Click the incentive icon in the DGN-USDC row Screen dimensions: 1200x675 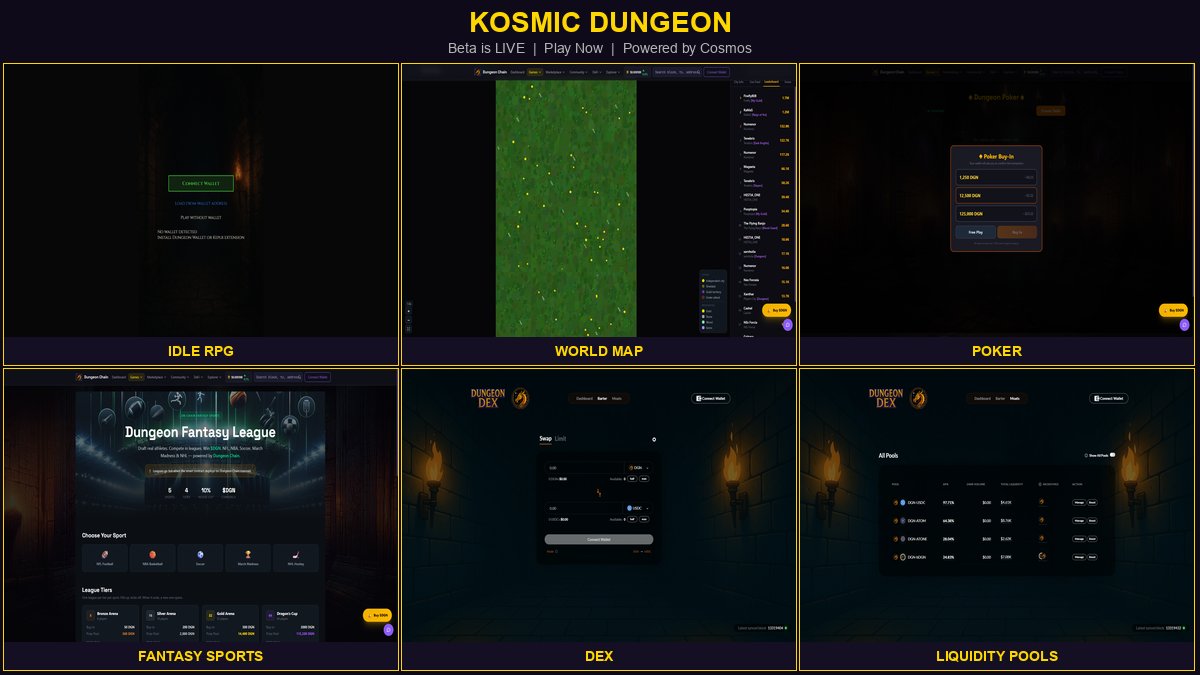pyautogui.click(x=1042, y=502)
